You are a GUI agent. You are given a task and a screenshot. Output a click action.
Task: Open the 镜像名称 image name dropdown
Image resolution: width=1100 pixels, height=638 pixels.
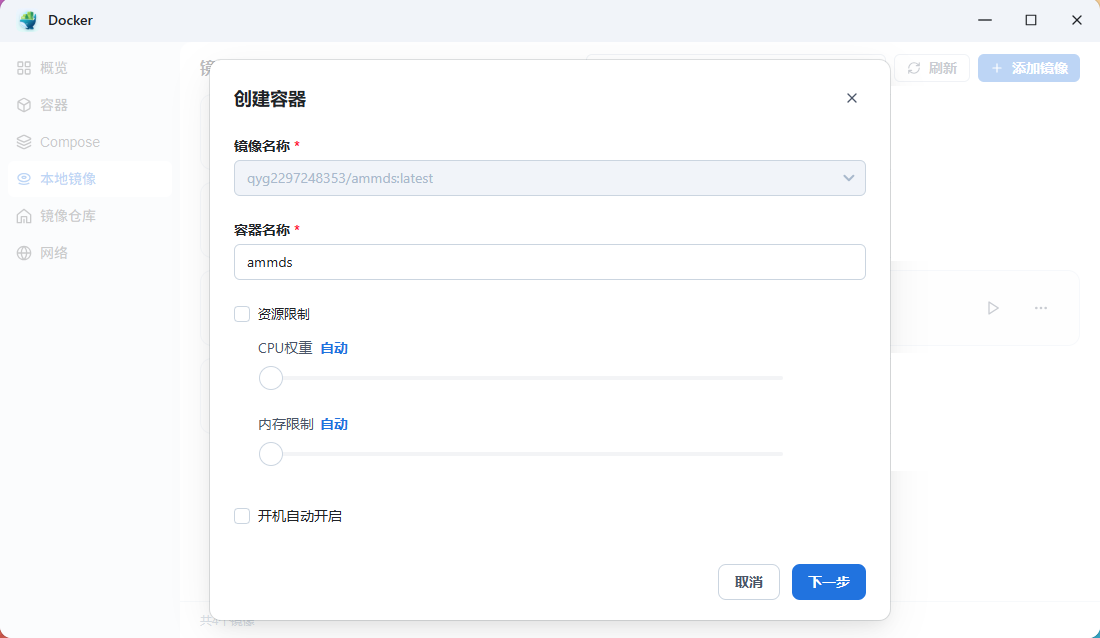click(848, 178)
